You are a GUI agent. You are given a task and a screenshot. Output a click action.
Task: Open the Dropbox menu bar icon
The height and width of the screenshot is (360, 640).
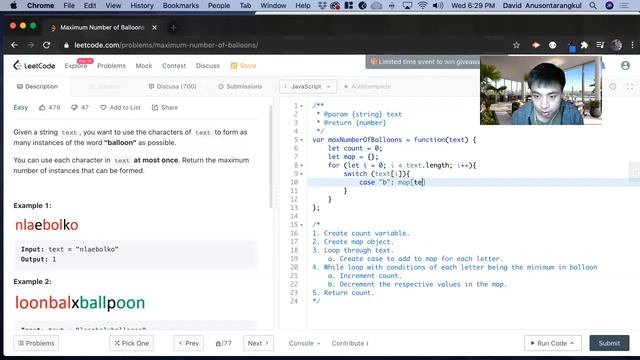coord(322,5)
